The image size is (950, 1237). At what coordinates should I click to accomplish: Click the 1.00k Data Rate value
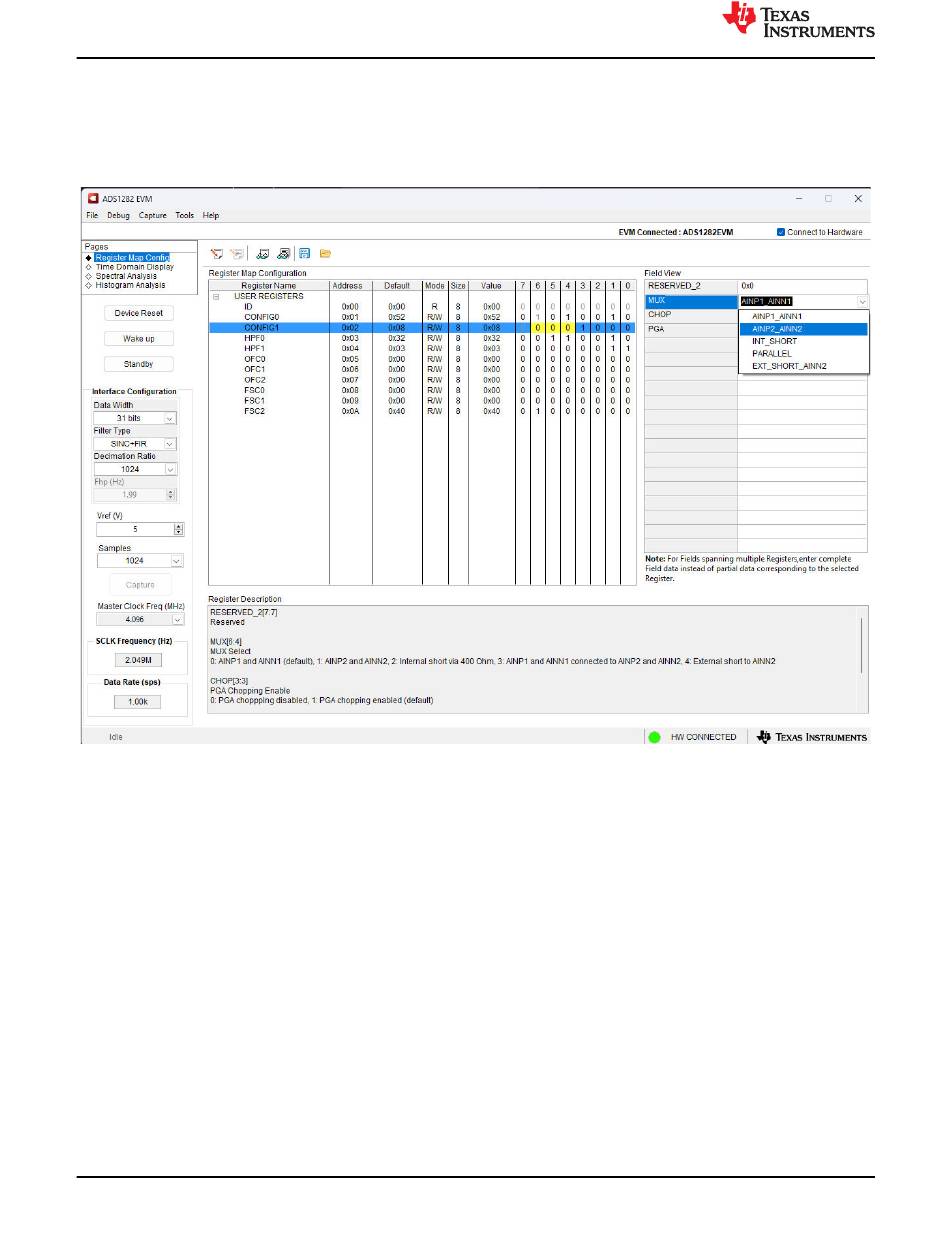(x=139, y=702)
